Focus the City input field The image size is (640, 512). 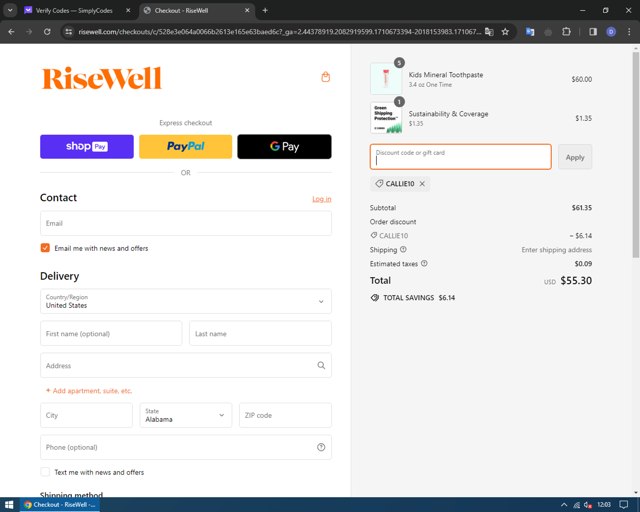click(x=87, y=415)
